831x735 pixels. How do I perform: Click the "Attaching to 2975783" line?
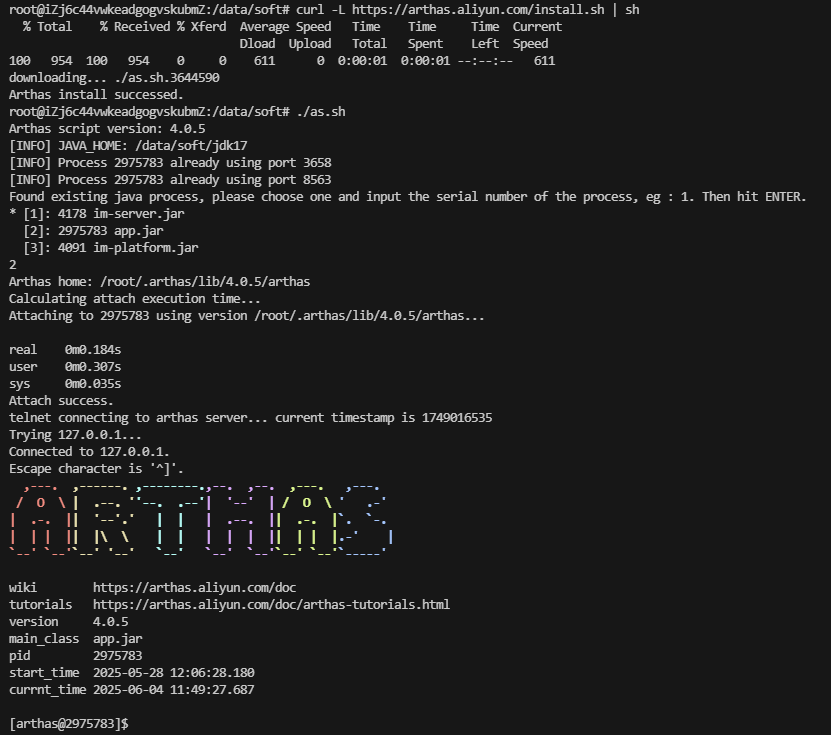pyautogui.click(x=246, y=315)
